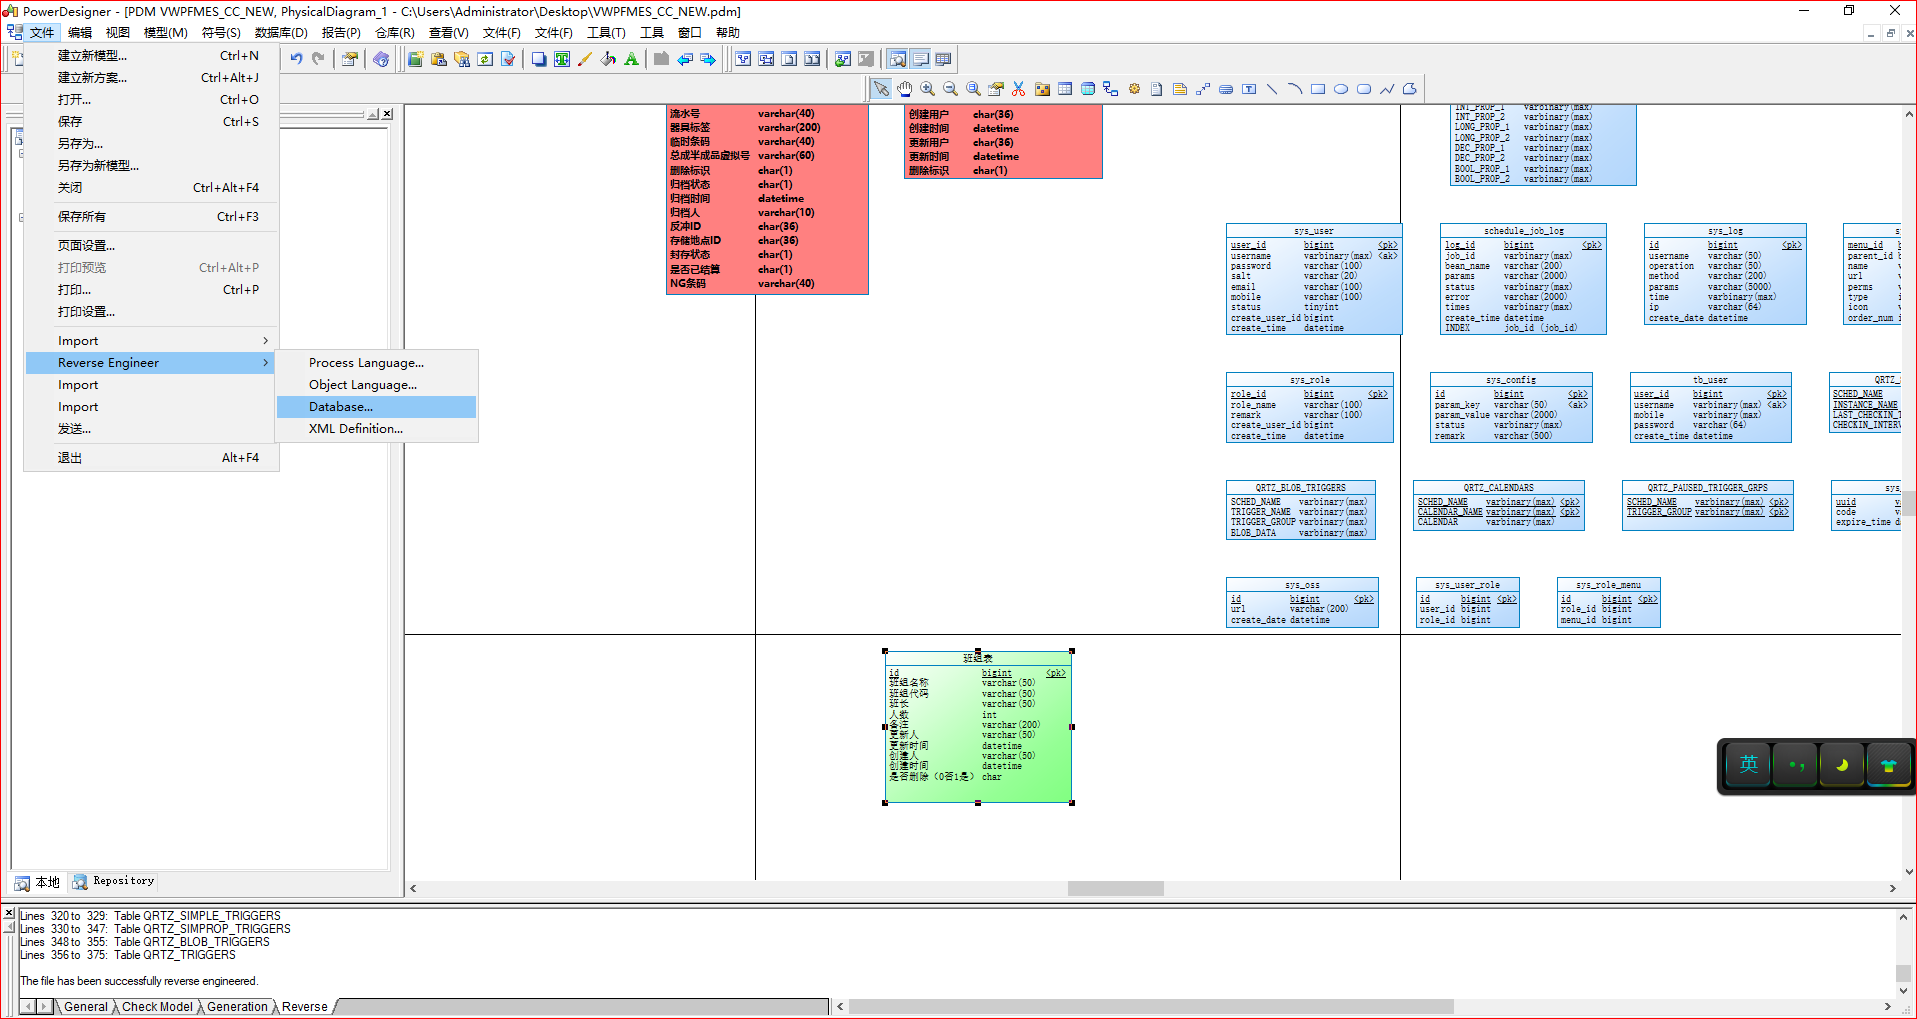Click 打印预览 in the File menu
1917x1019 pixels.
pyautogui.click(x=84, y=267)
